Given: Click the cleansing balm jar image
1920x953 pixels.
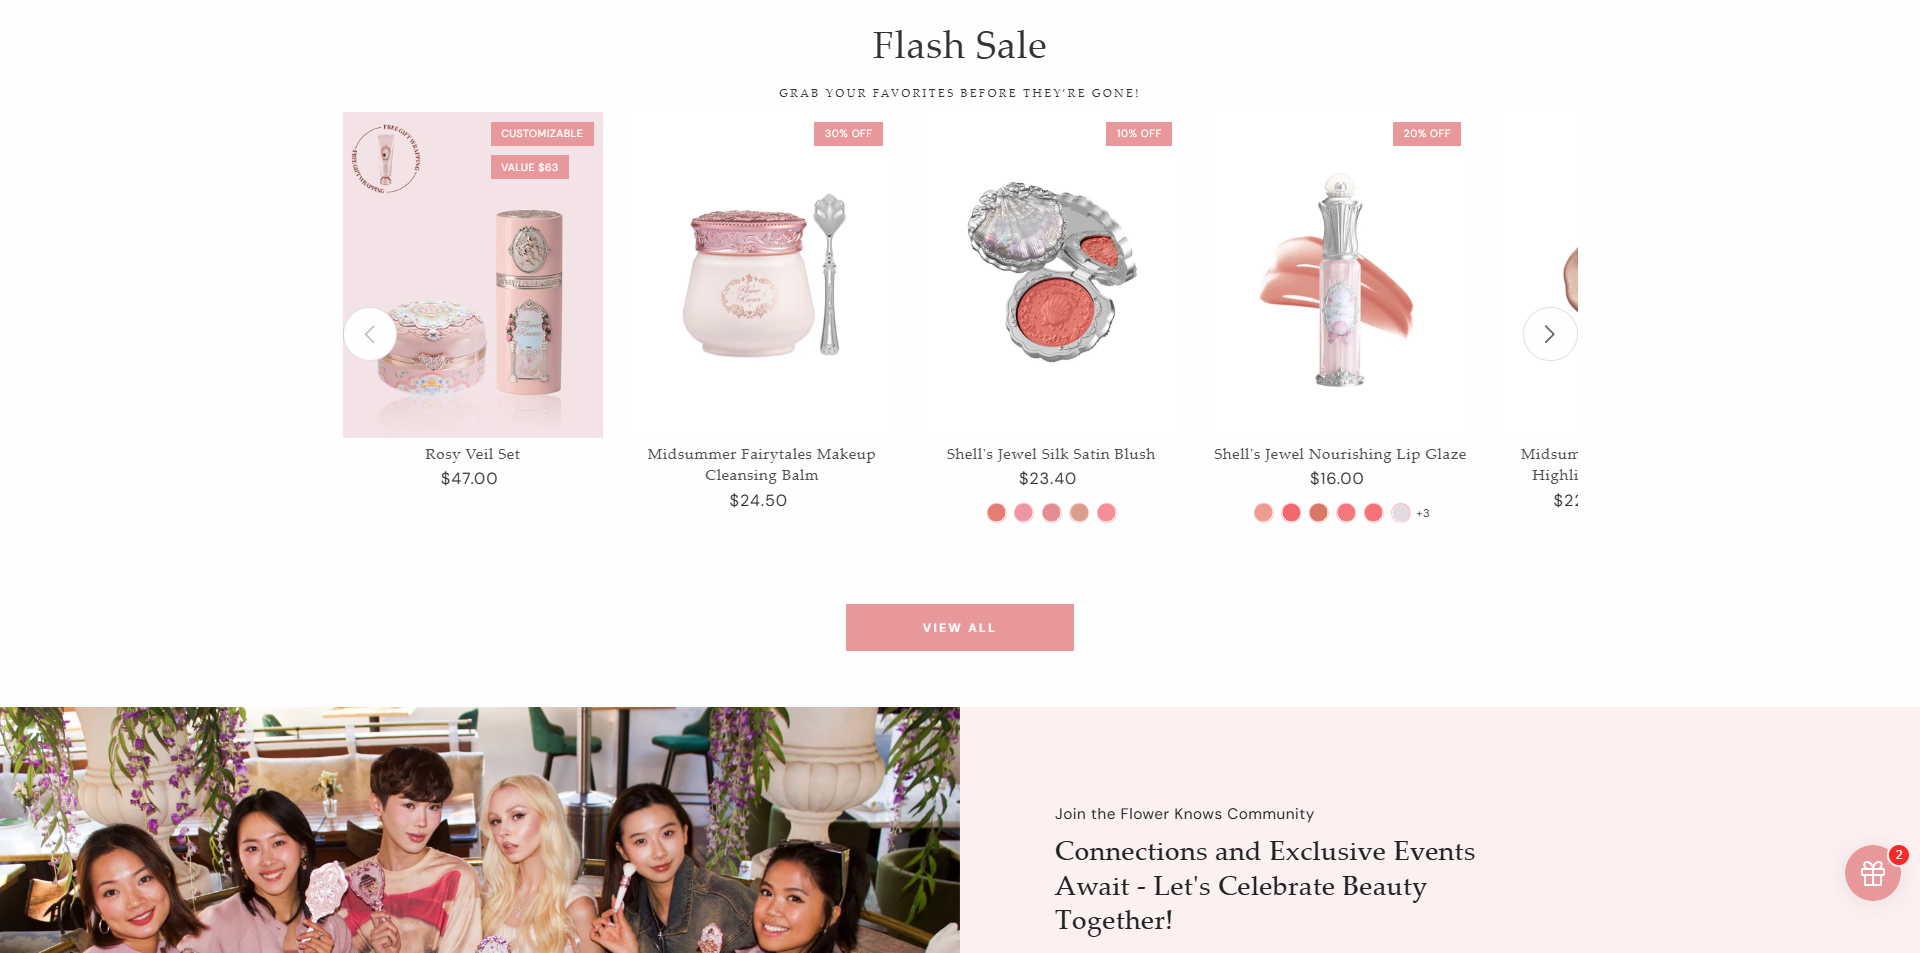Looking at the screenshot, I should coord(761,275).
